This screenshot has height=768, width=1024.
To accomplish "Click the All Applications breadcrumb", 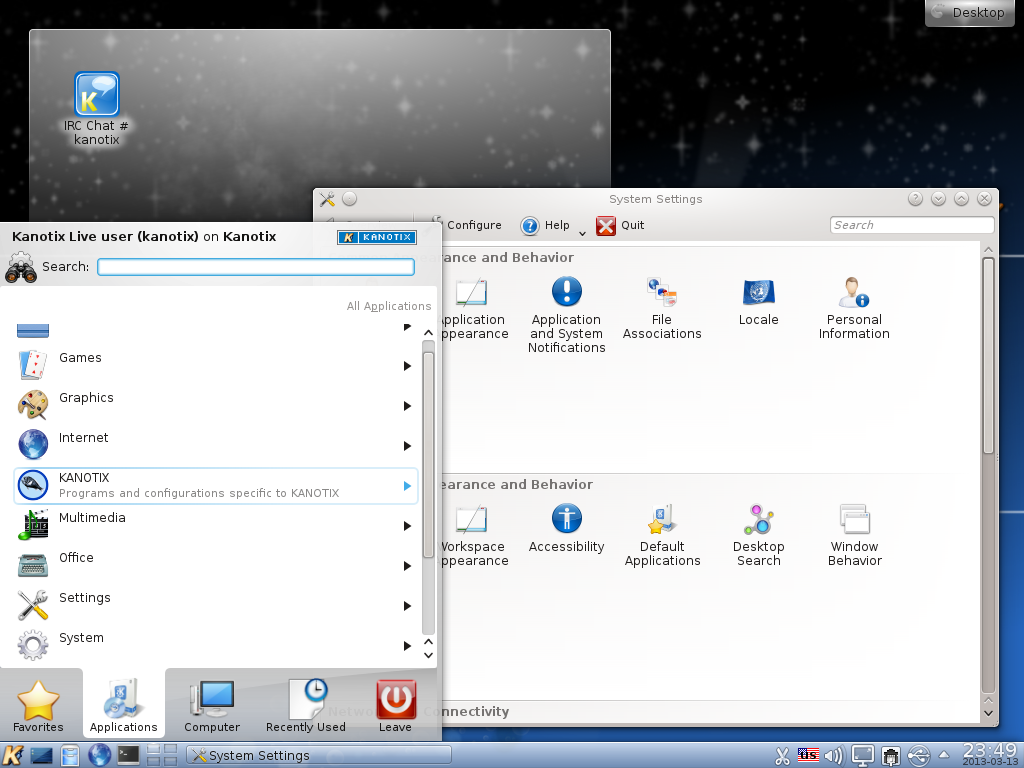I will (389, 306).
